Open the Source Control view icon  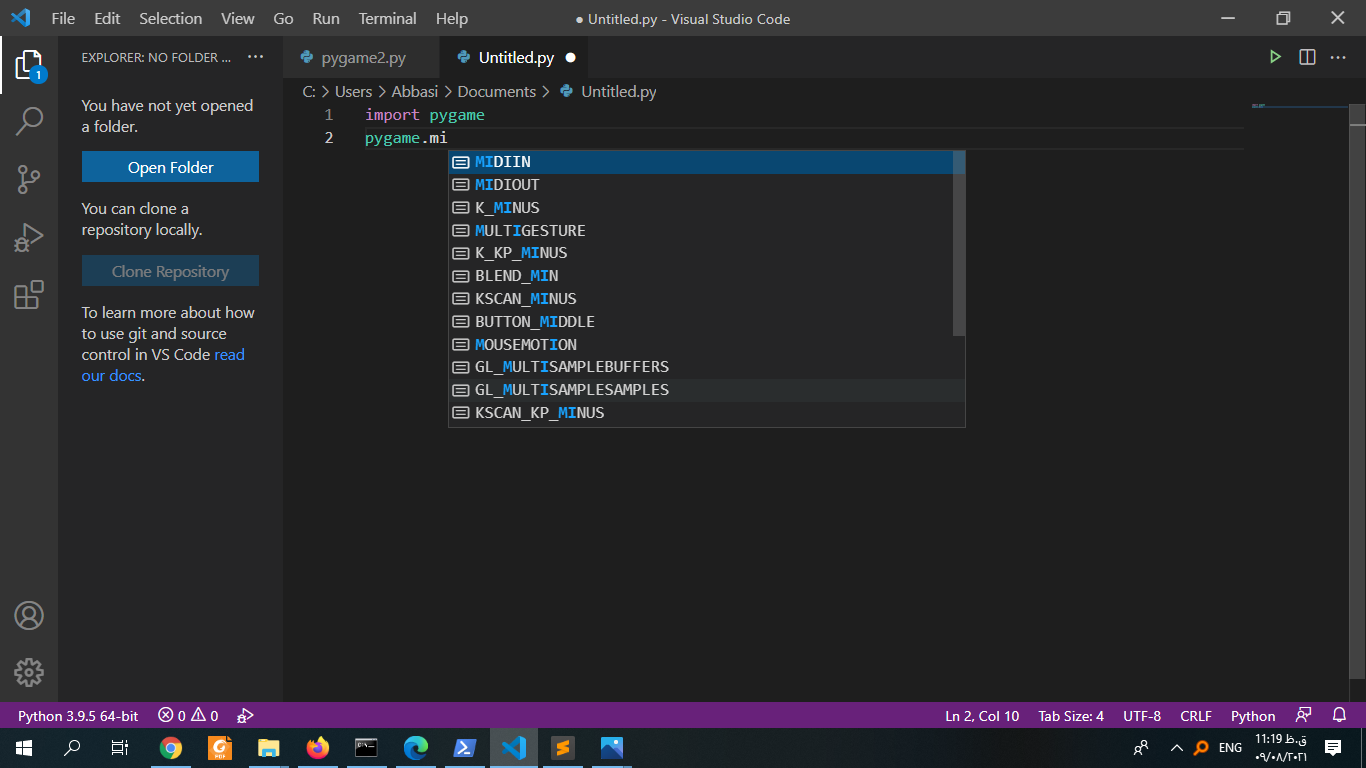(29, 180)
